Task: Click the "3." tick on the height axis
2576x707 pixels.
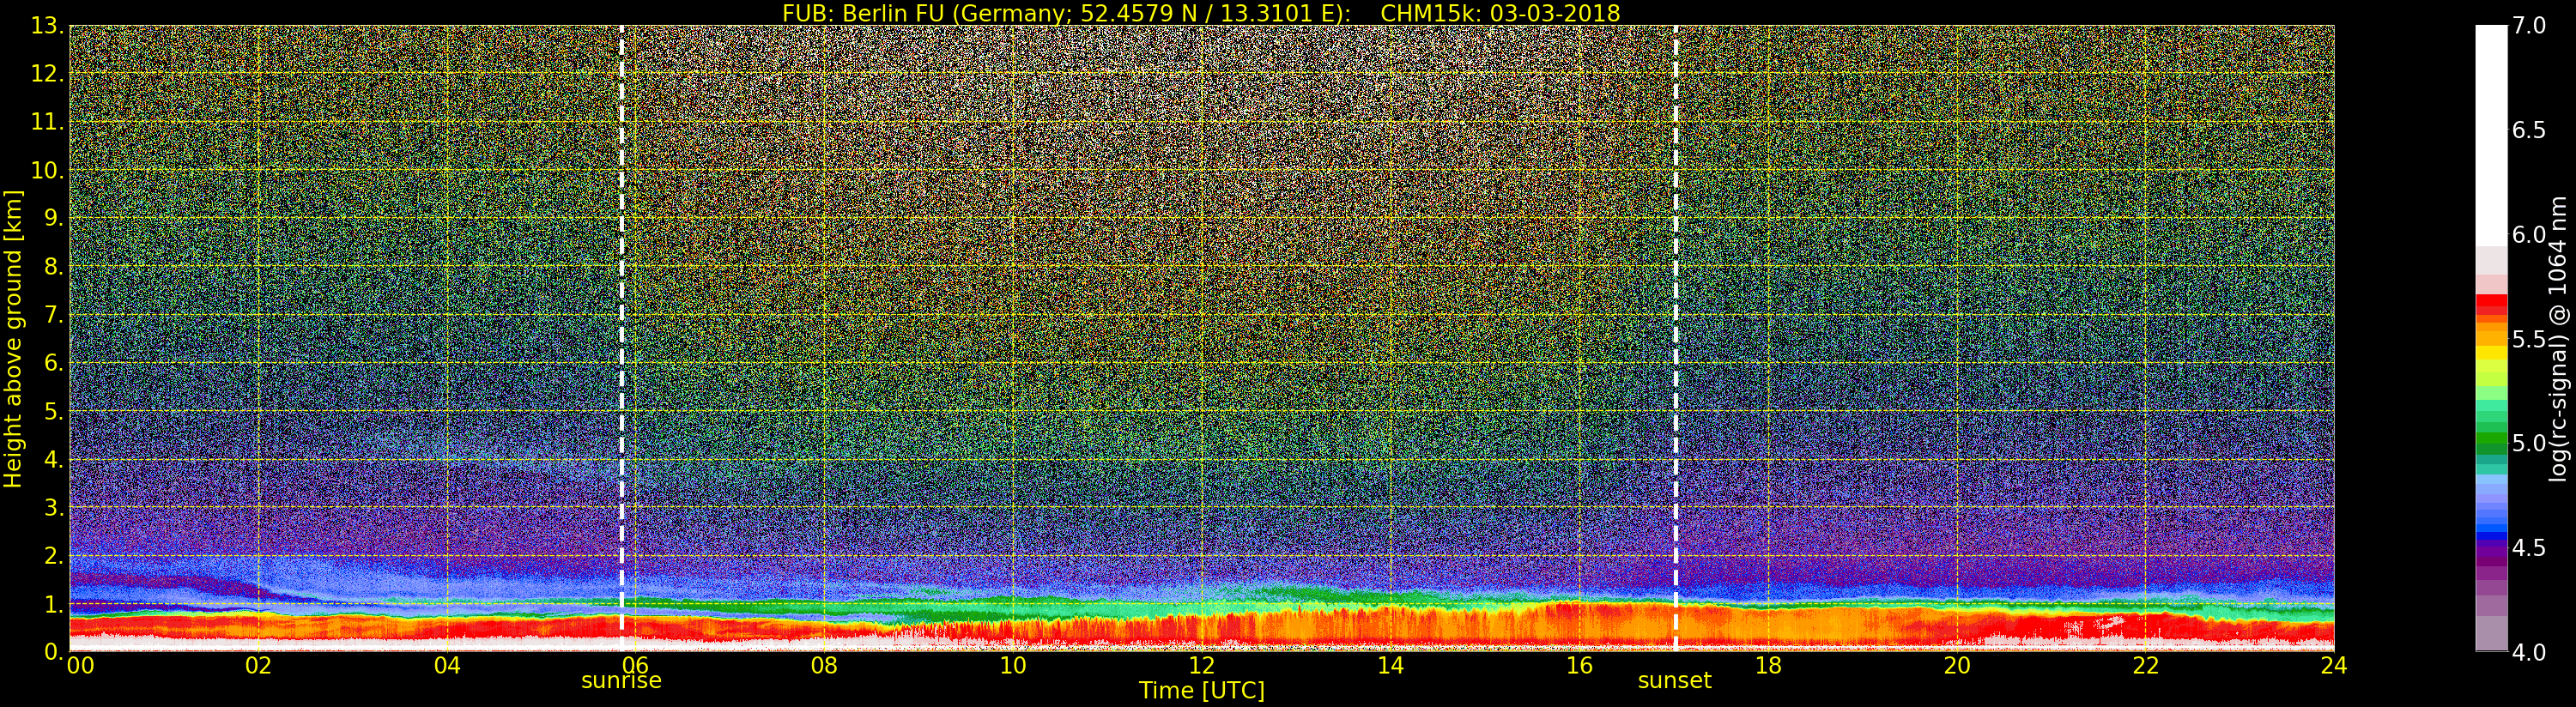Action: (x=53, y=507)
